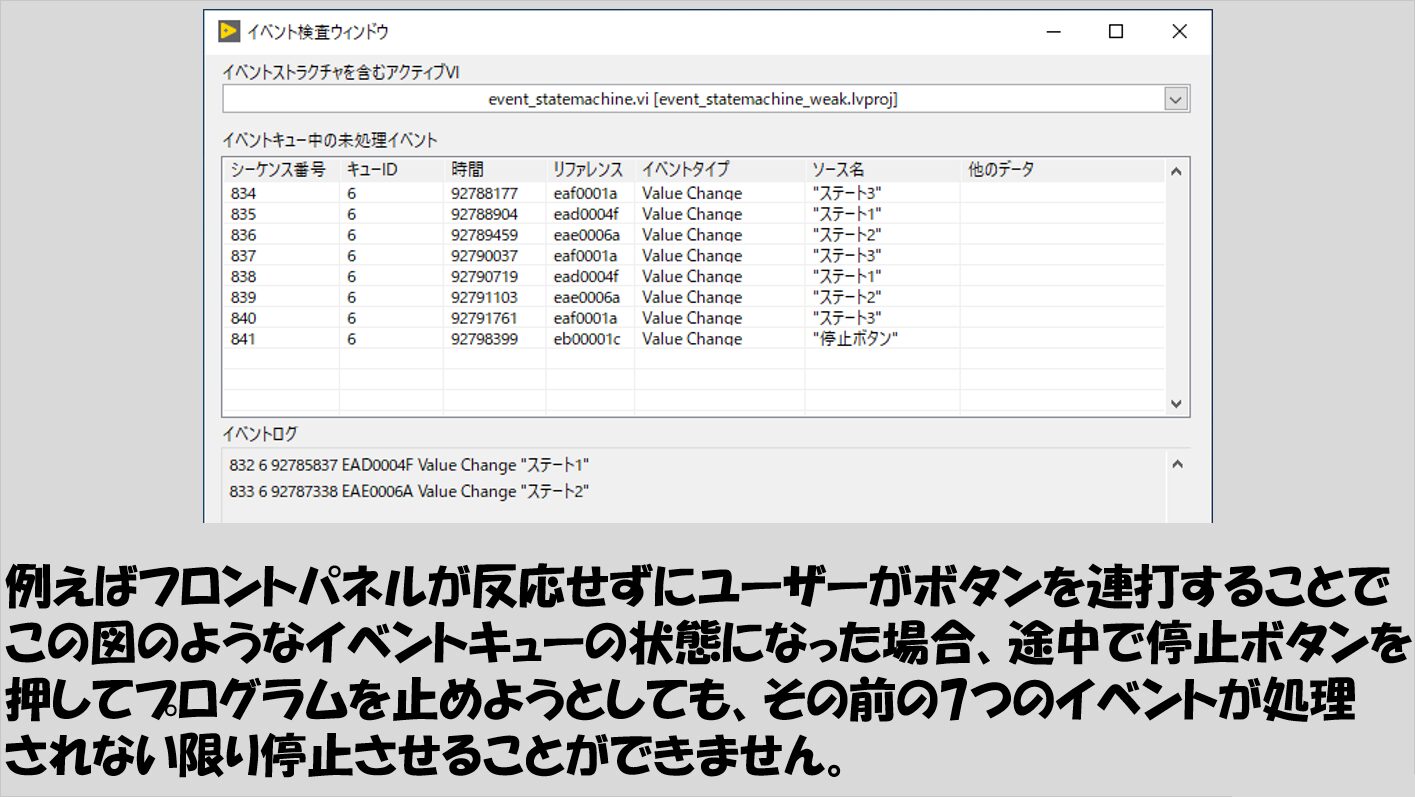
Task: Minimize the event inspector window
Action: point(1052,31)
